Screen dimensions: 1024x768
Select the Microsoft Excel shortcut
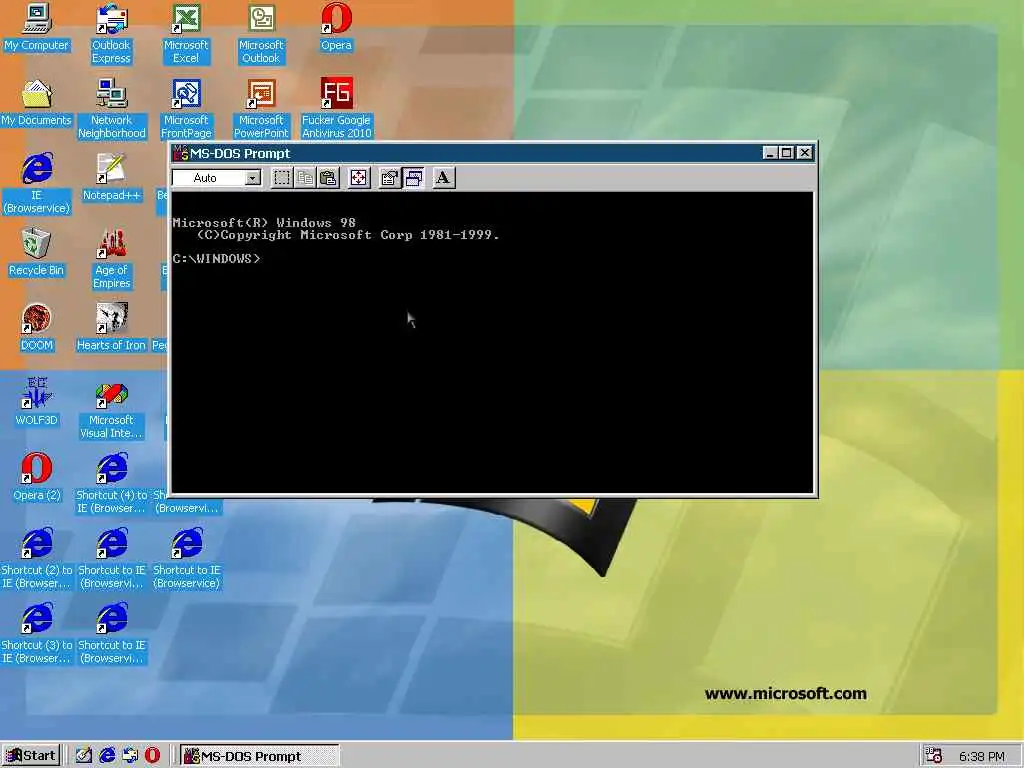click(186, 34)
